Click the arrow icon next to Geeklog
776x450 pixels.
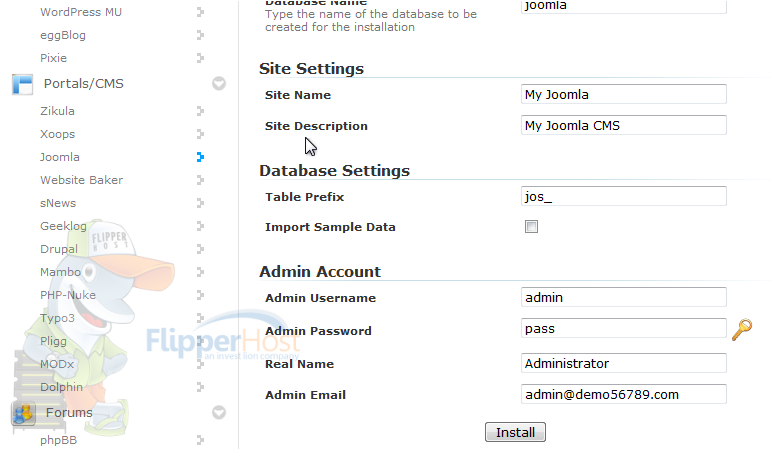[200, 226]
